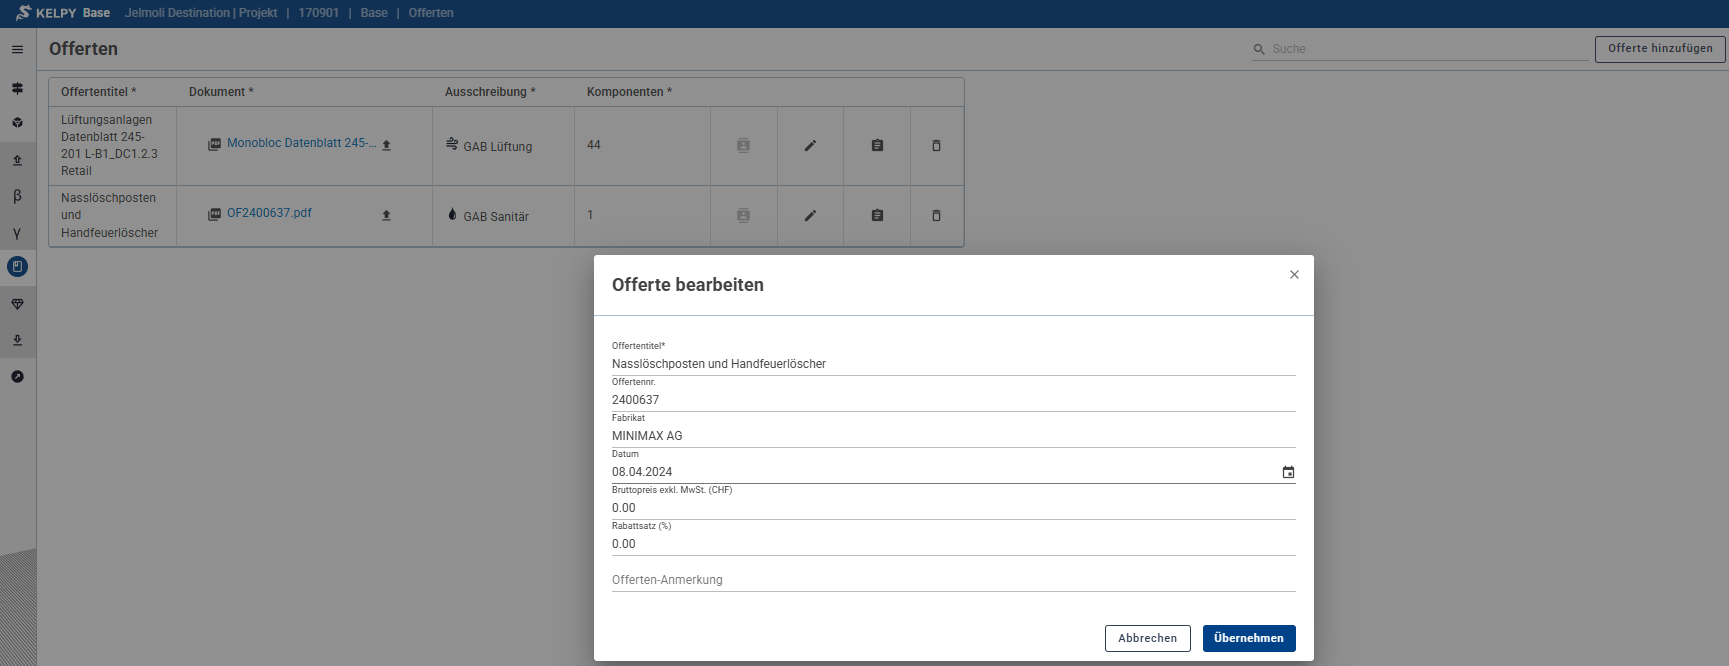Click Offerte hinzufügen button

pos(1659,49)
